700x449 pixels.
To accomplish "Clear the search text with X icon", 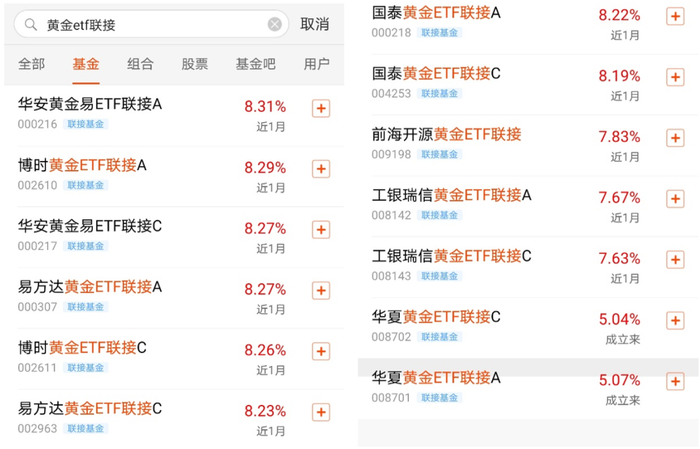I will point(275,24).
